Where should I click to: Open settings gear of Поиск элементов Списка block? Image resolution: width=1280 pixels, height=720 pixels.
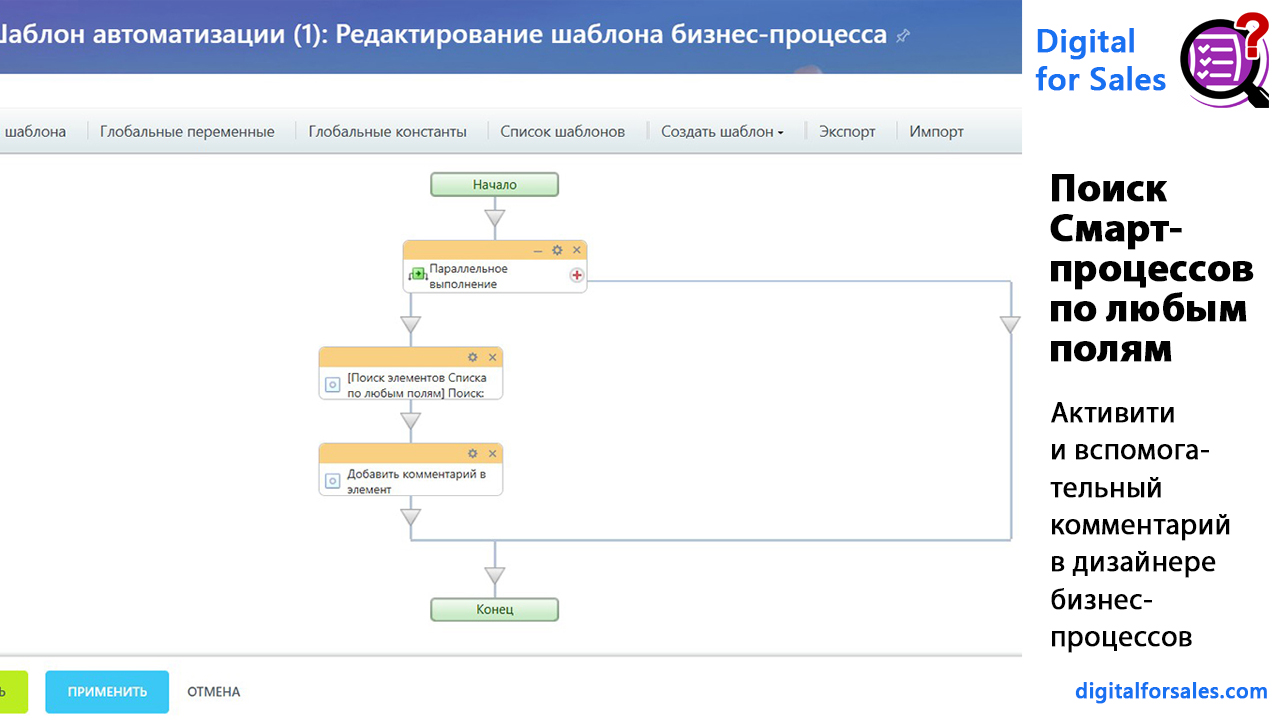pos(473,357)
